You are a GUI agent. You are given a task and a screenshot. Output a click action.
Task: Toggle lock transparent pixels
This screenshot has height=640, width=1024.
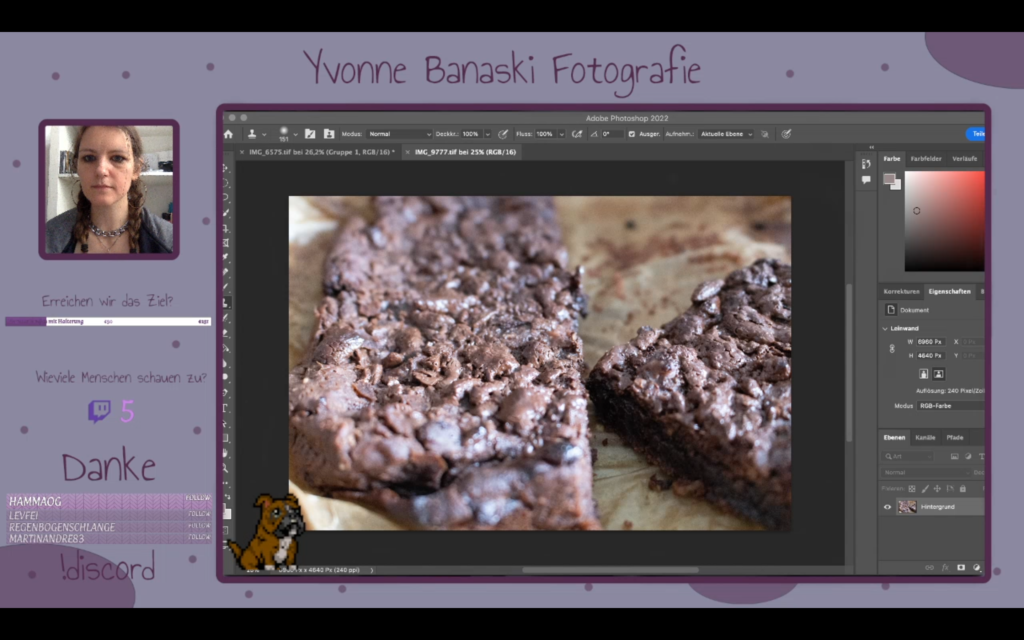pos(912,488)
